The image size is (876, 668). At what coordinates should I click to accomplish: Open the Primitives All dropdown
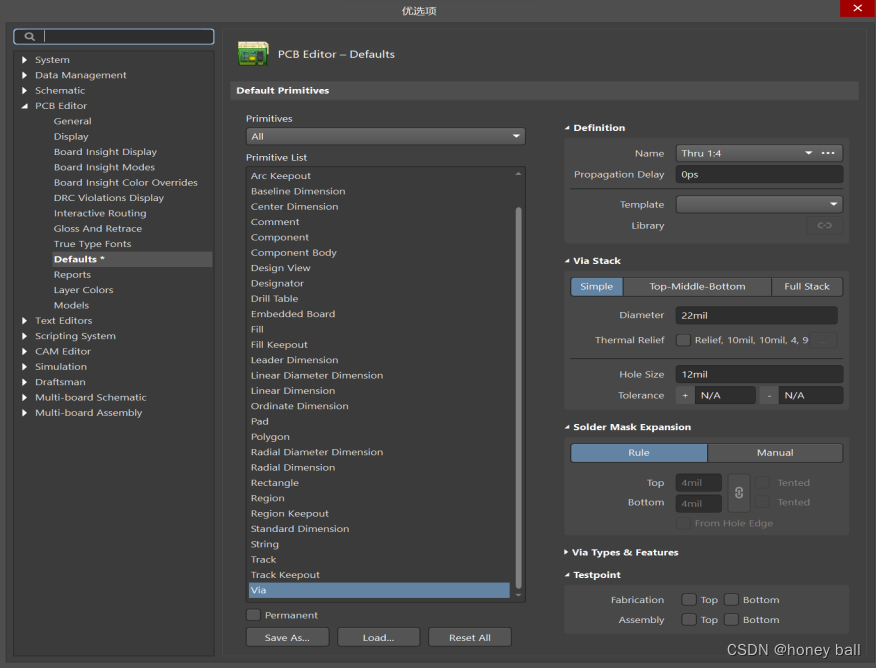pyautogui.click(x=385, y=136)
